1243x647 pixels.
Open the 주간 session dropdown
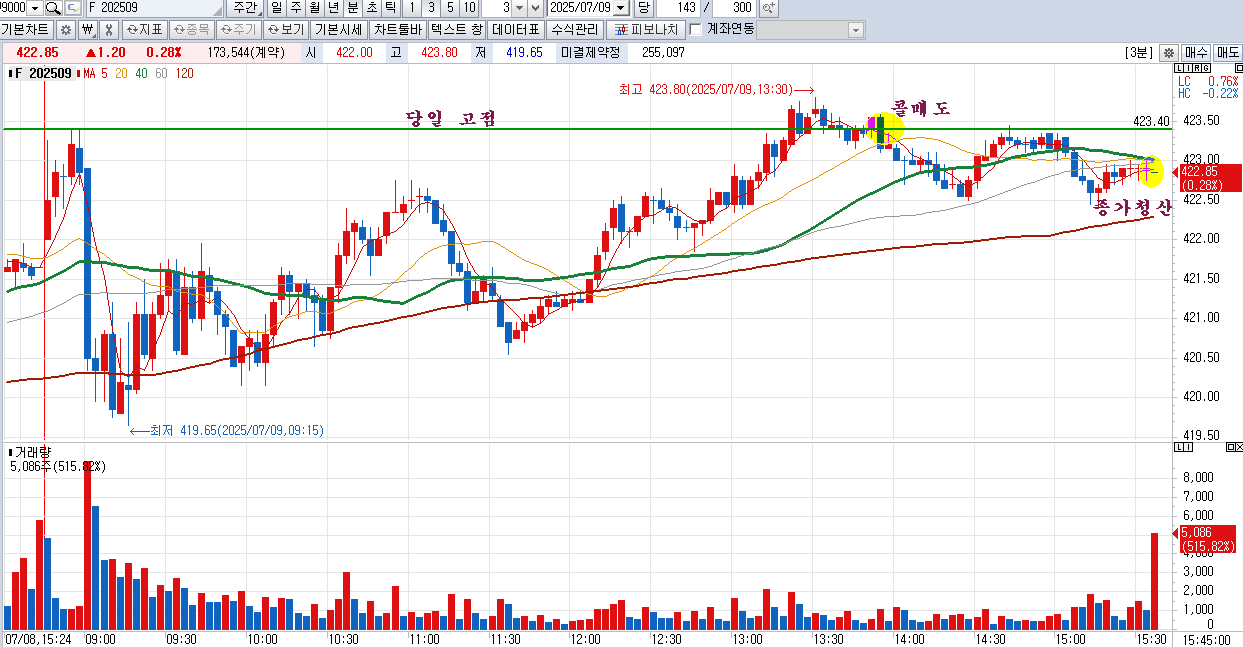pos(245,8)
